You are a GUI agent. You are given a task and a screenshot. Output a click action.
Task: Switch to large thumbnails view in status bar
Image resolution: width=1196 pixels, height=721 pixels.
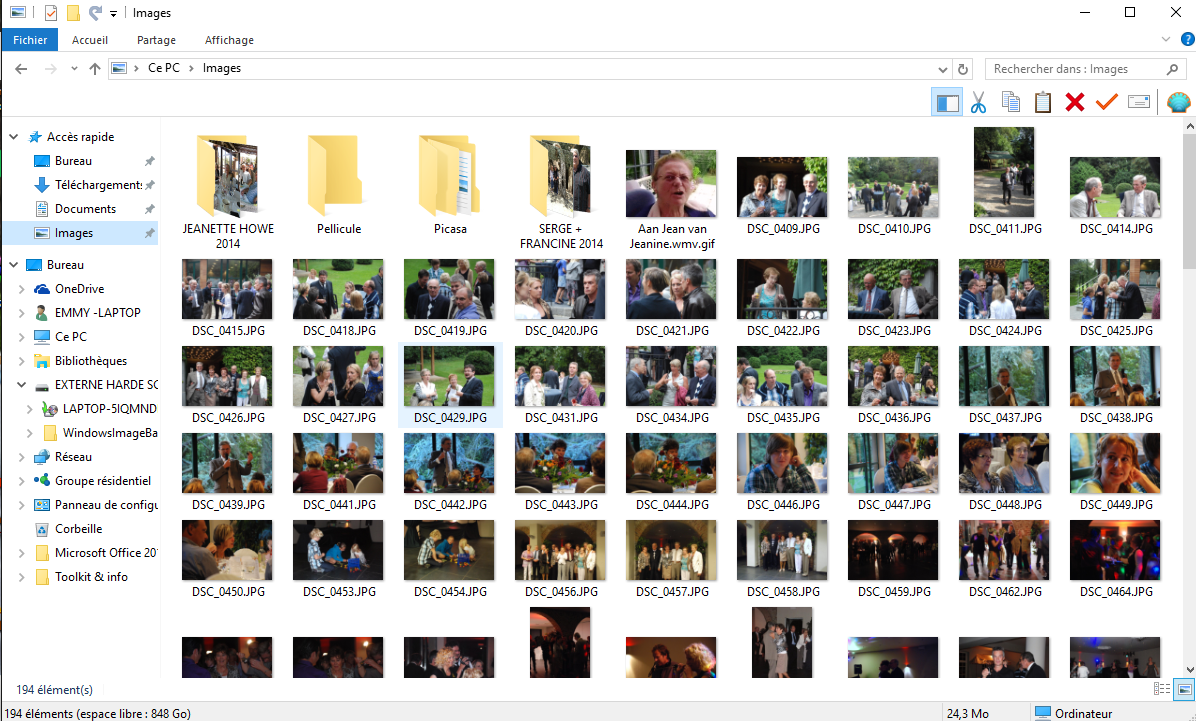[1184, 689]
